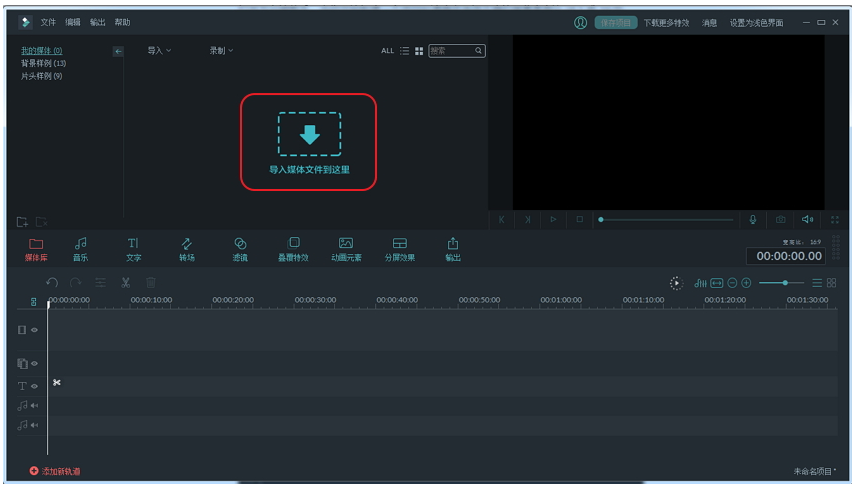This screenshot has width=852, height=488.
Task: Open the 文字 text tab
Action: click(133, 249)
